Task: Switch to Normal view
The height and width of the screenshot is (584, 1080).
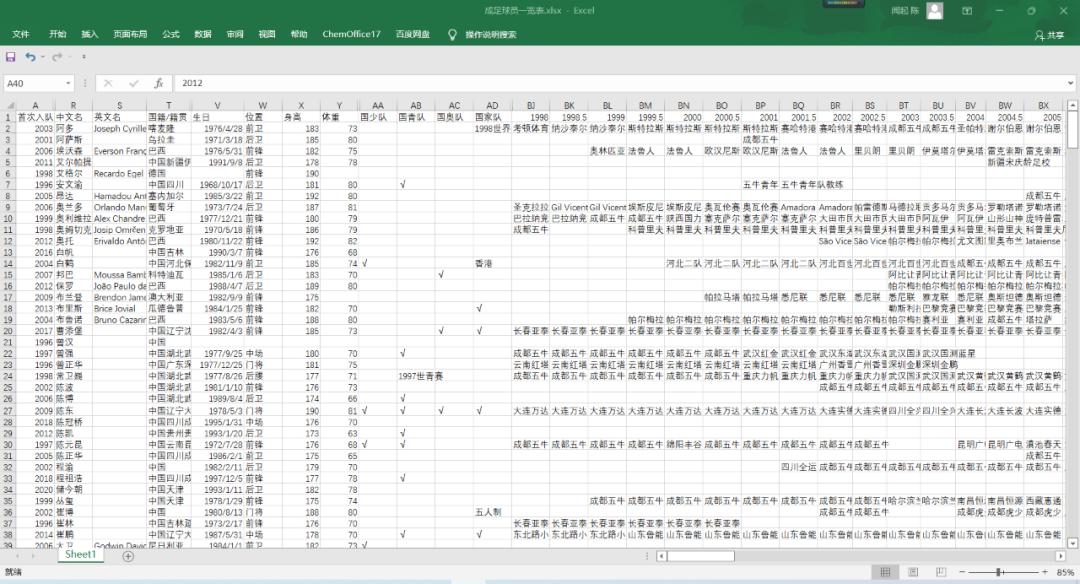Action: pyautogui.click(x=886, y=572)
